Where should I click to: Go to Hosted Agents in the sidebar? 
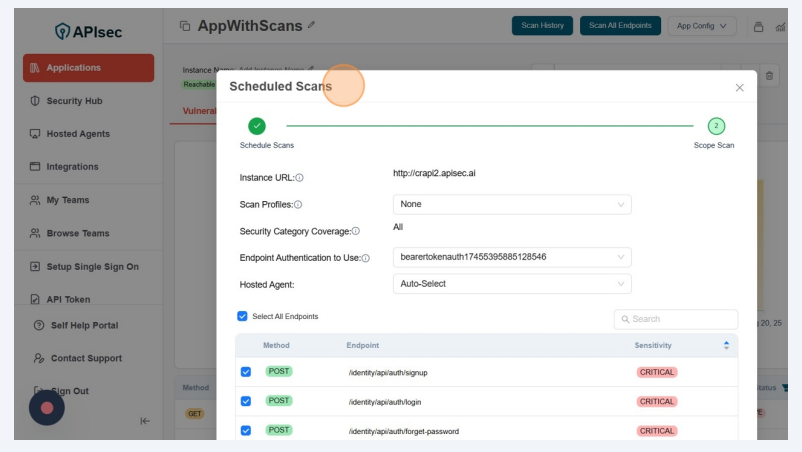click(77, 134)
